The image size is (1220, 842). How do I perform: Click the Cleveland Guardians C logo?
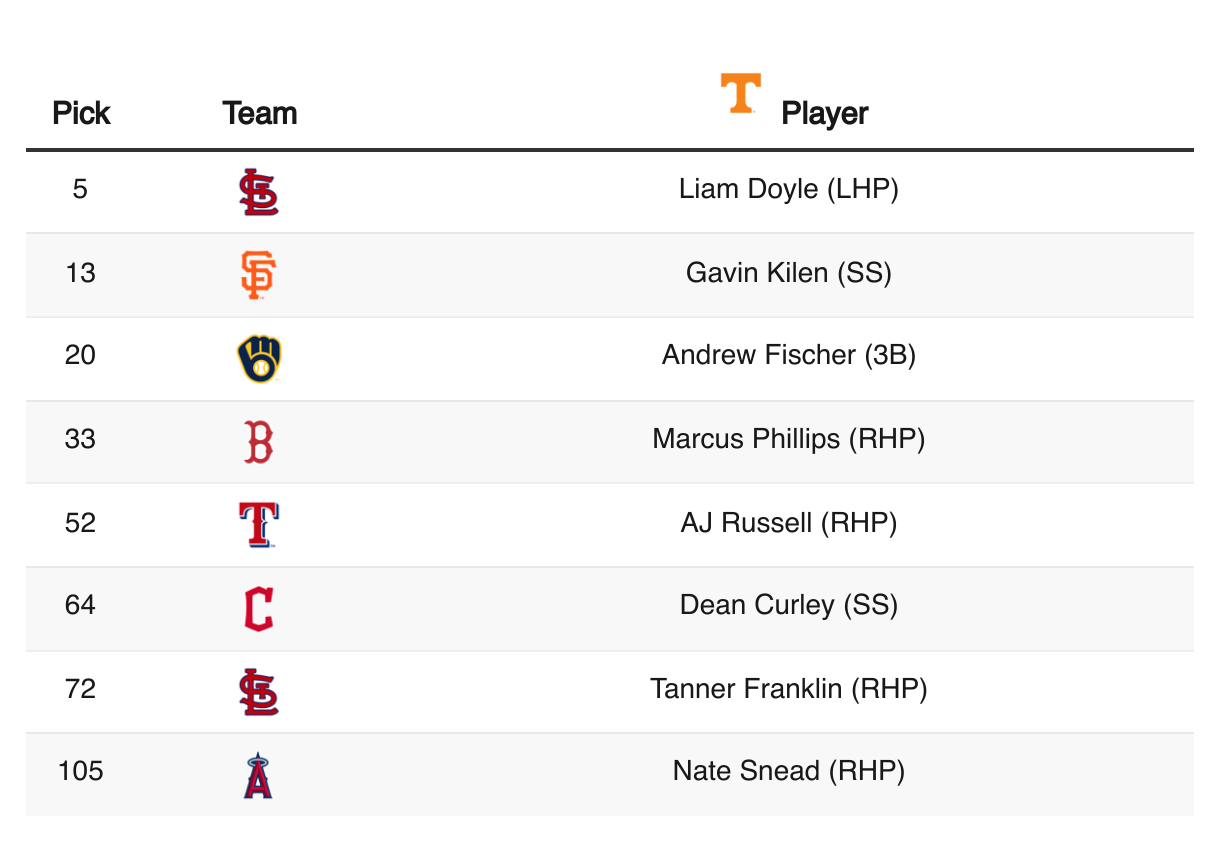(x=259, y=609)
